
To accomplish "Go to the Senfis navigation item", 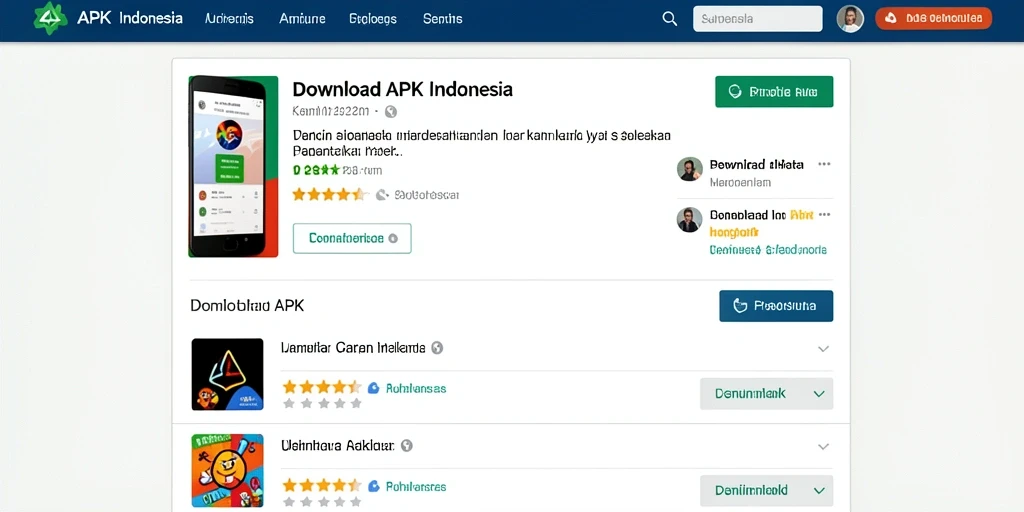I will coord(443,19).
